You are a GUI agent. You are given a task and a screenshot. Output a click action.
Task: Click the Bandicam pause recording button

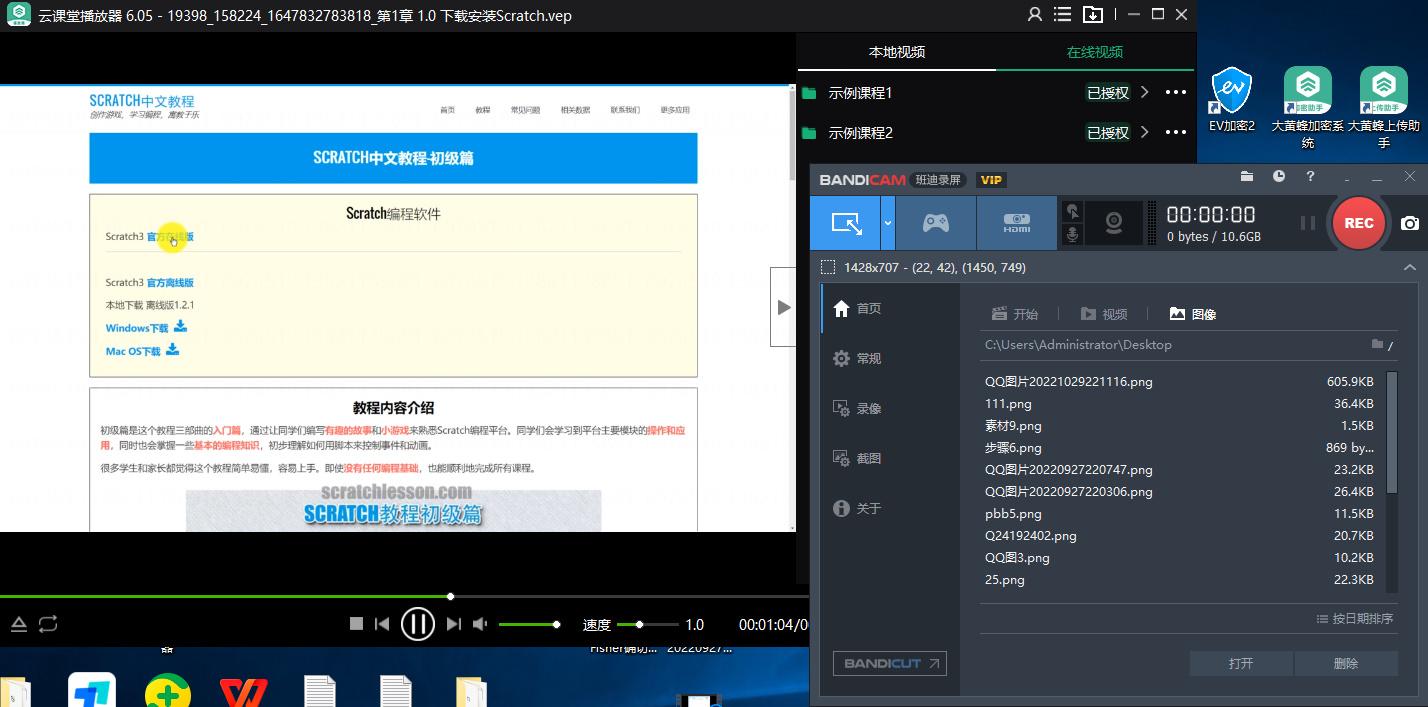click(1307, 223)
